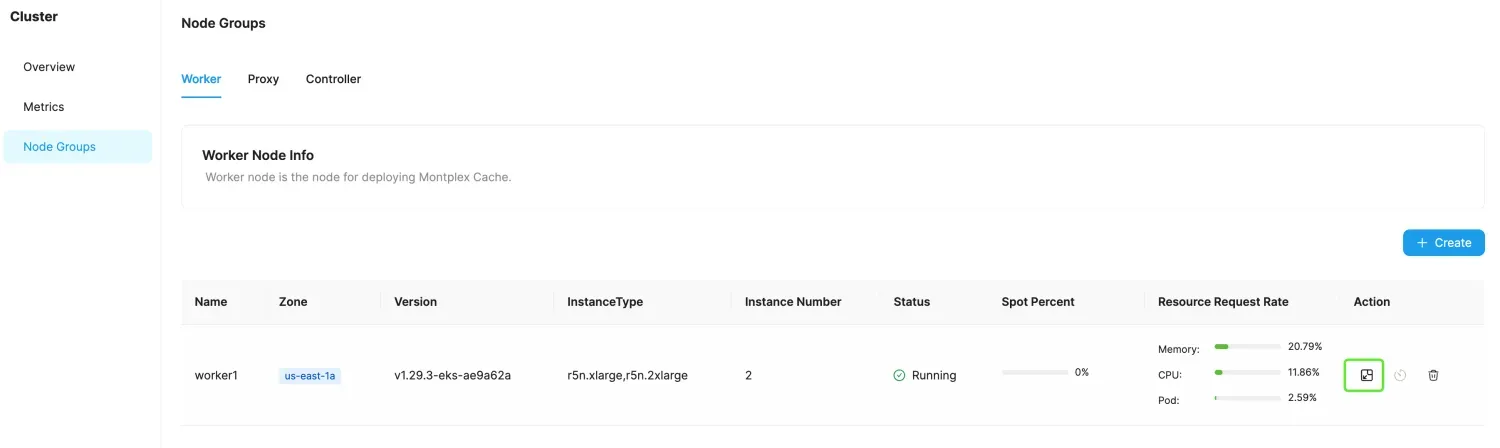Click the plus icon on Create button
Viewport: 1500px width, 448px height.
click(x=1422, y=243)
